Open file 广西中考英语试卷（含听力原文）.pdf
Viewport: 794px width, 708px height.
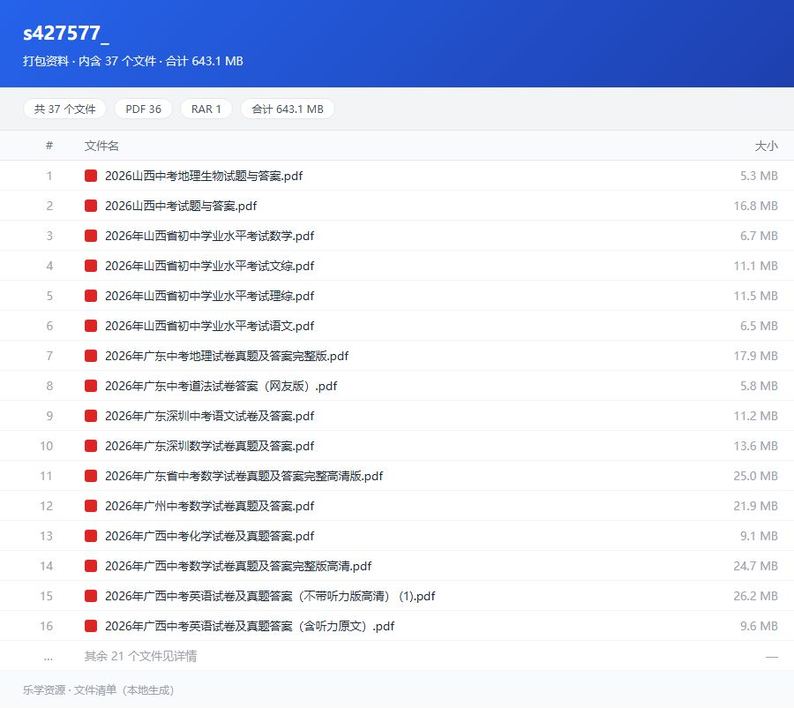coord(250,626)
